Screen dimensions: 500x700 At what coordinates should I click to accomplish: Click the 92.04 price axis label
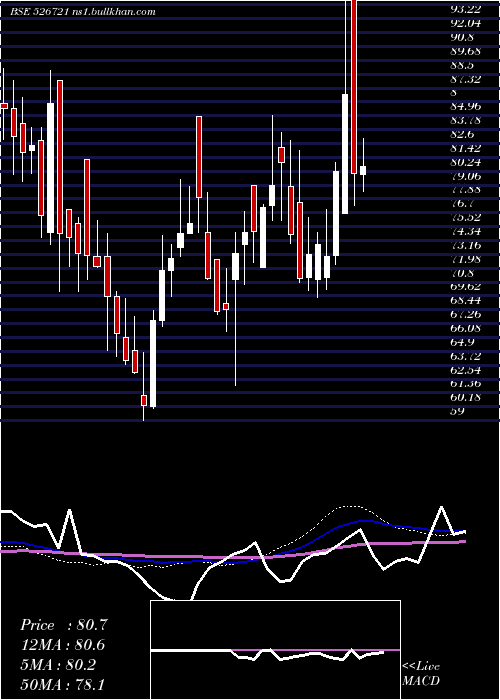tap(467, 23)
